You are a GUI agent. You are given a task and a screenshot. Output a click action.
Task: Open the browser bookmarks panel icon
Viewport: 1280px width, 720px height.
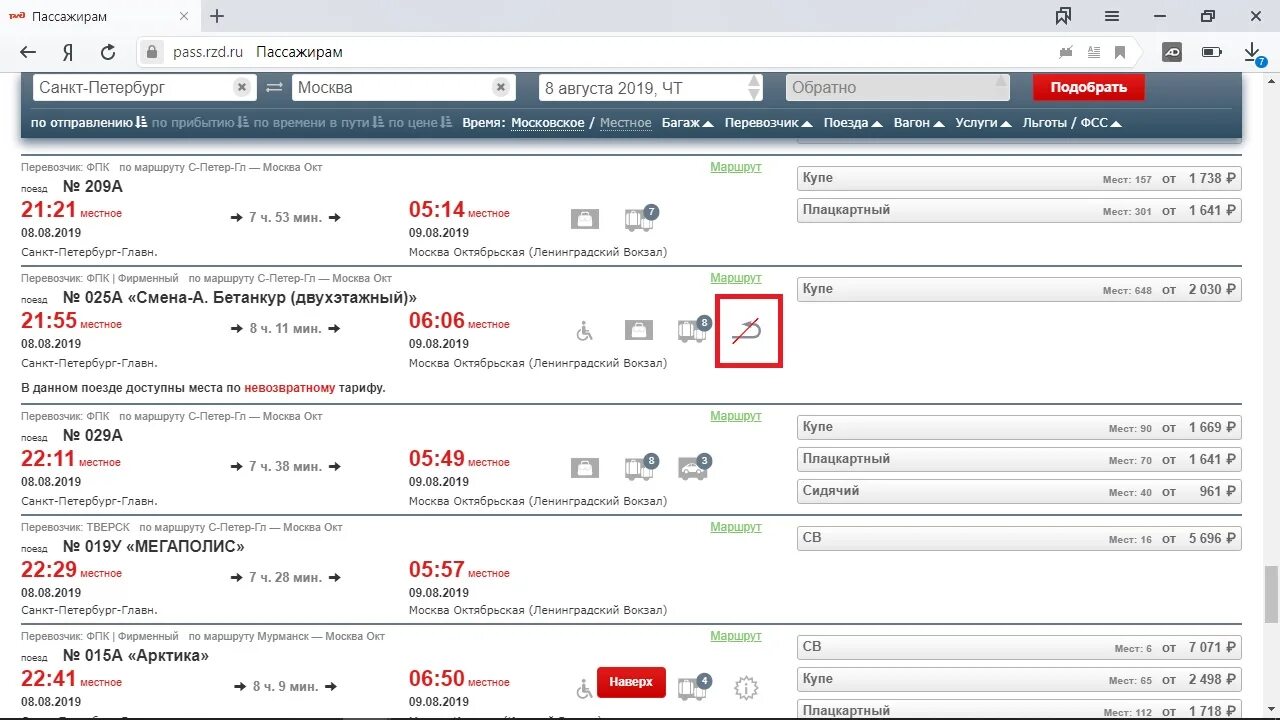pyautogui.click(x=1064, y=16)
